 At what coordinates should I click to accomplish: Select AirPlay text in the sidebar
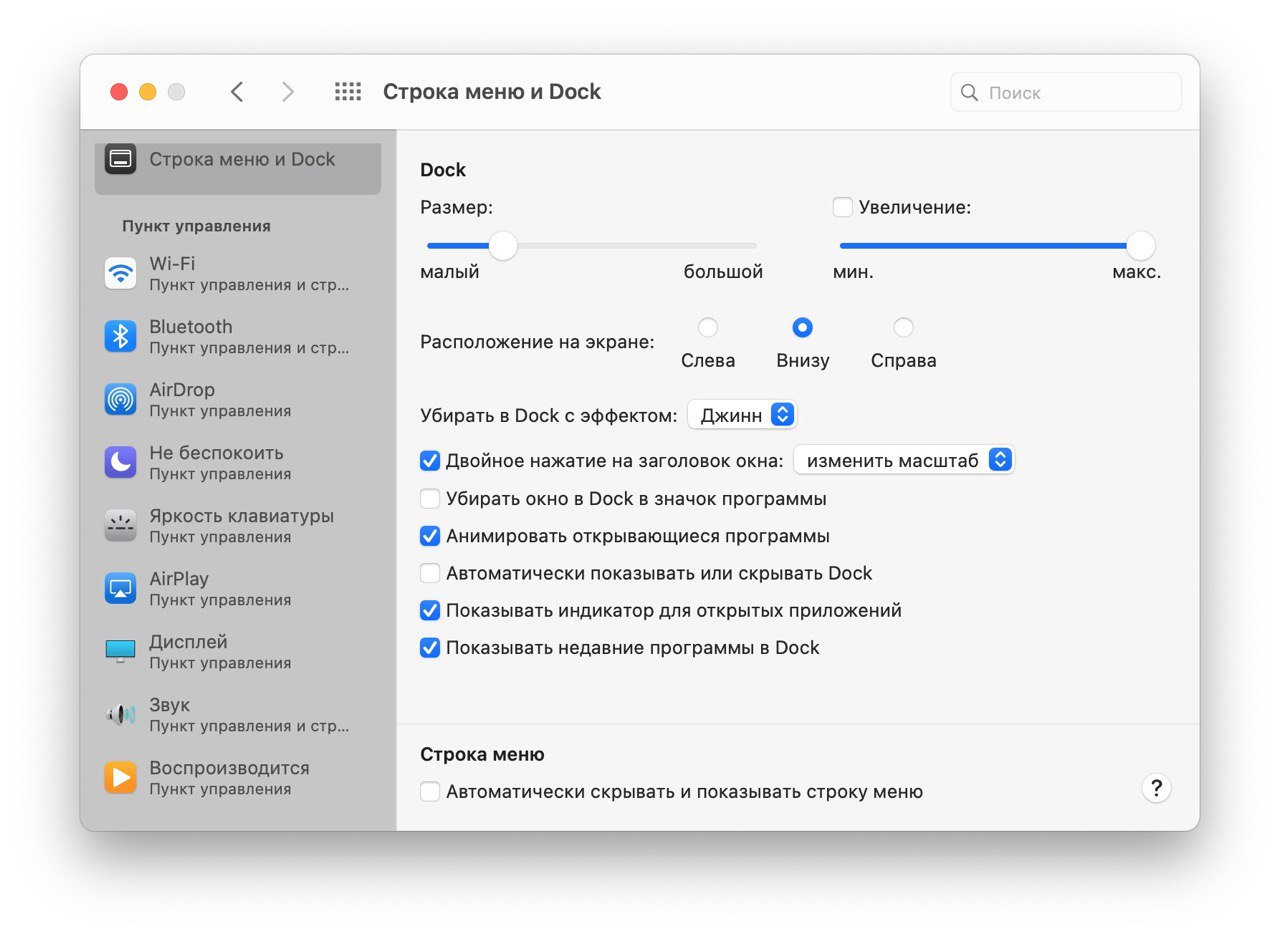(x=179, y=579)
